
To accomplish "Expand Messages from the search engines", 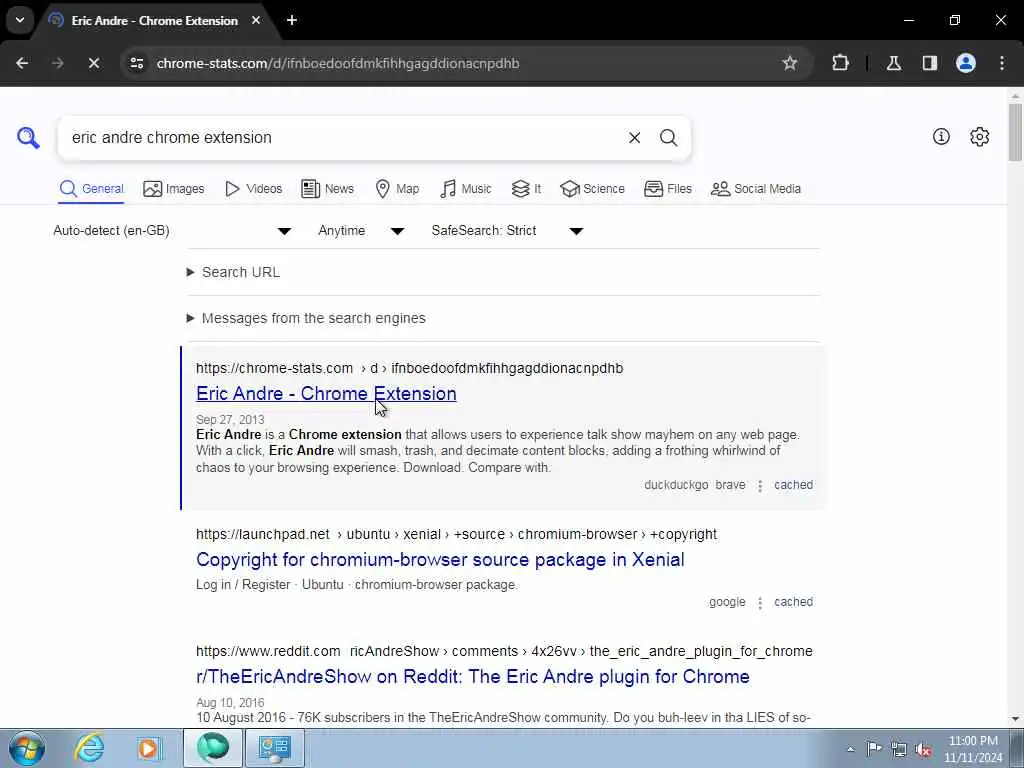I will (x=306, y=318).
